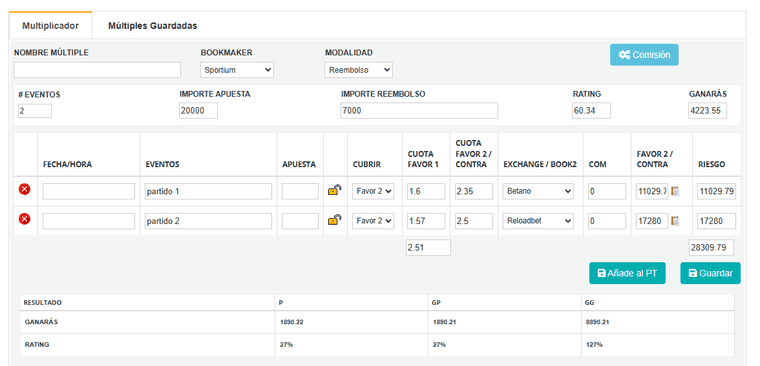The image size is (760, 366).
Task: Copy the 17280 amount with the clipboard icon
Action: coord(675,221)
